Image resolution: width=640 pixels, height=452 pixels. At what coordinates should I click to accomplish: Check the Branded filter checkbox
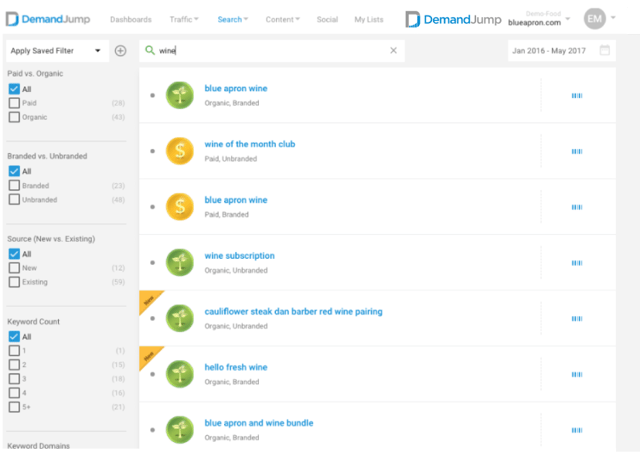14,185
